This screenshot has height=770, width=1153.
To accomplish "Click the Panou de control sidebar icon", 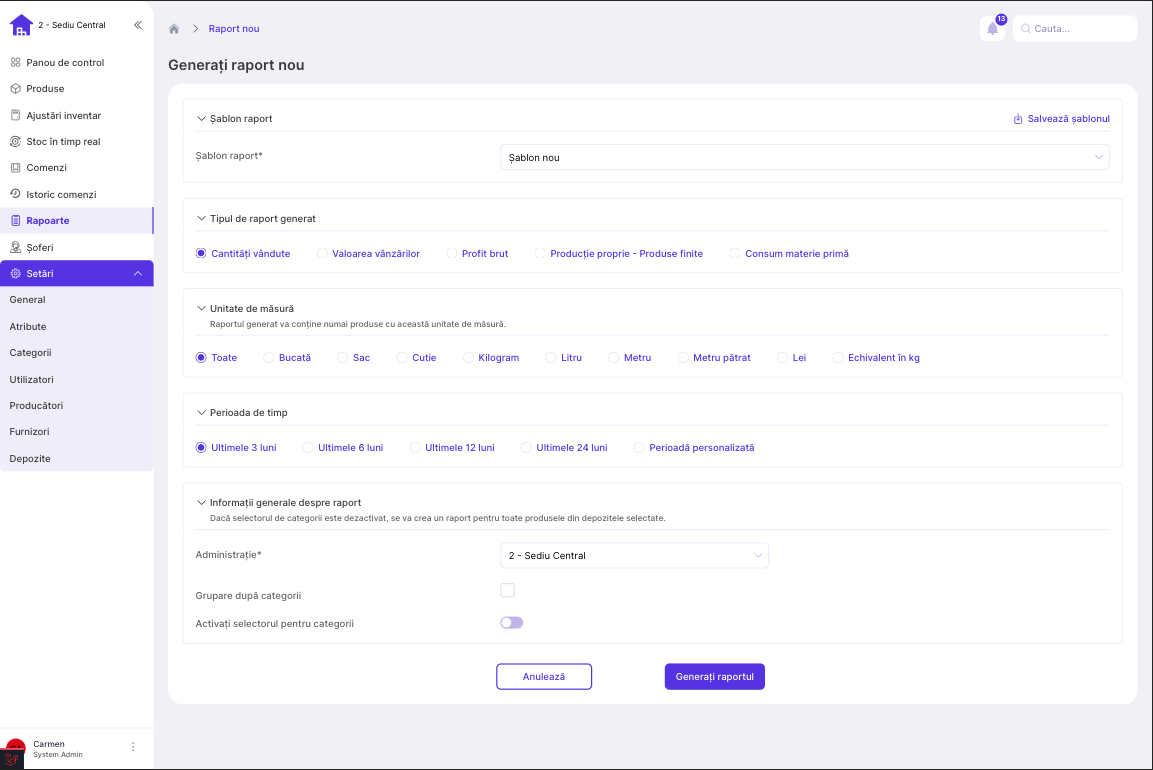I will 16,63.
